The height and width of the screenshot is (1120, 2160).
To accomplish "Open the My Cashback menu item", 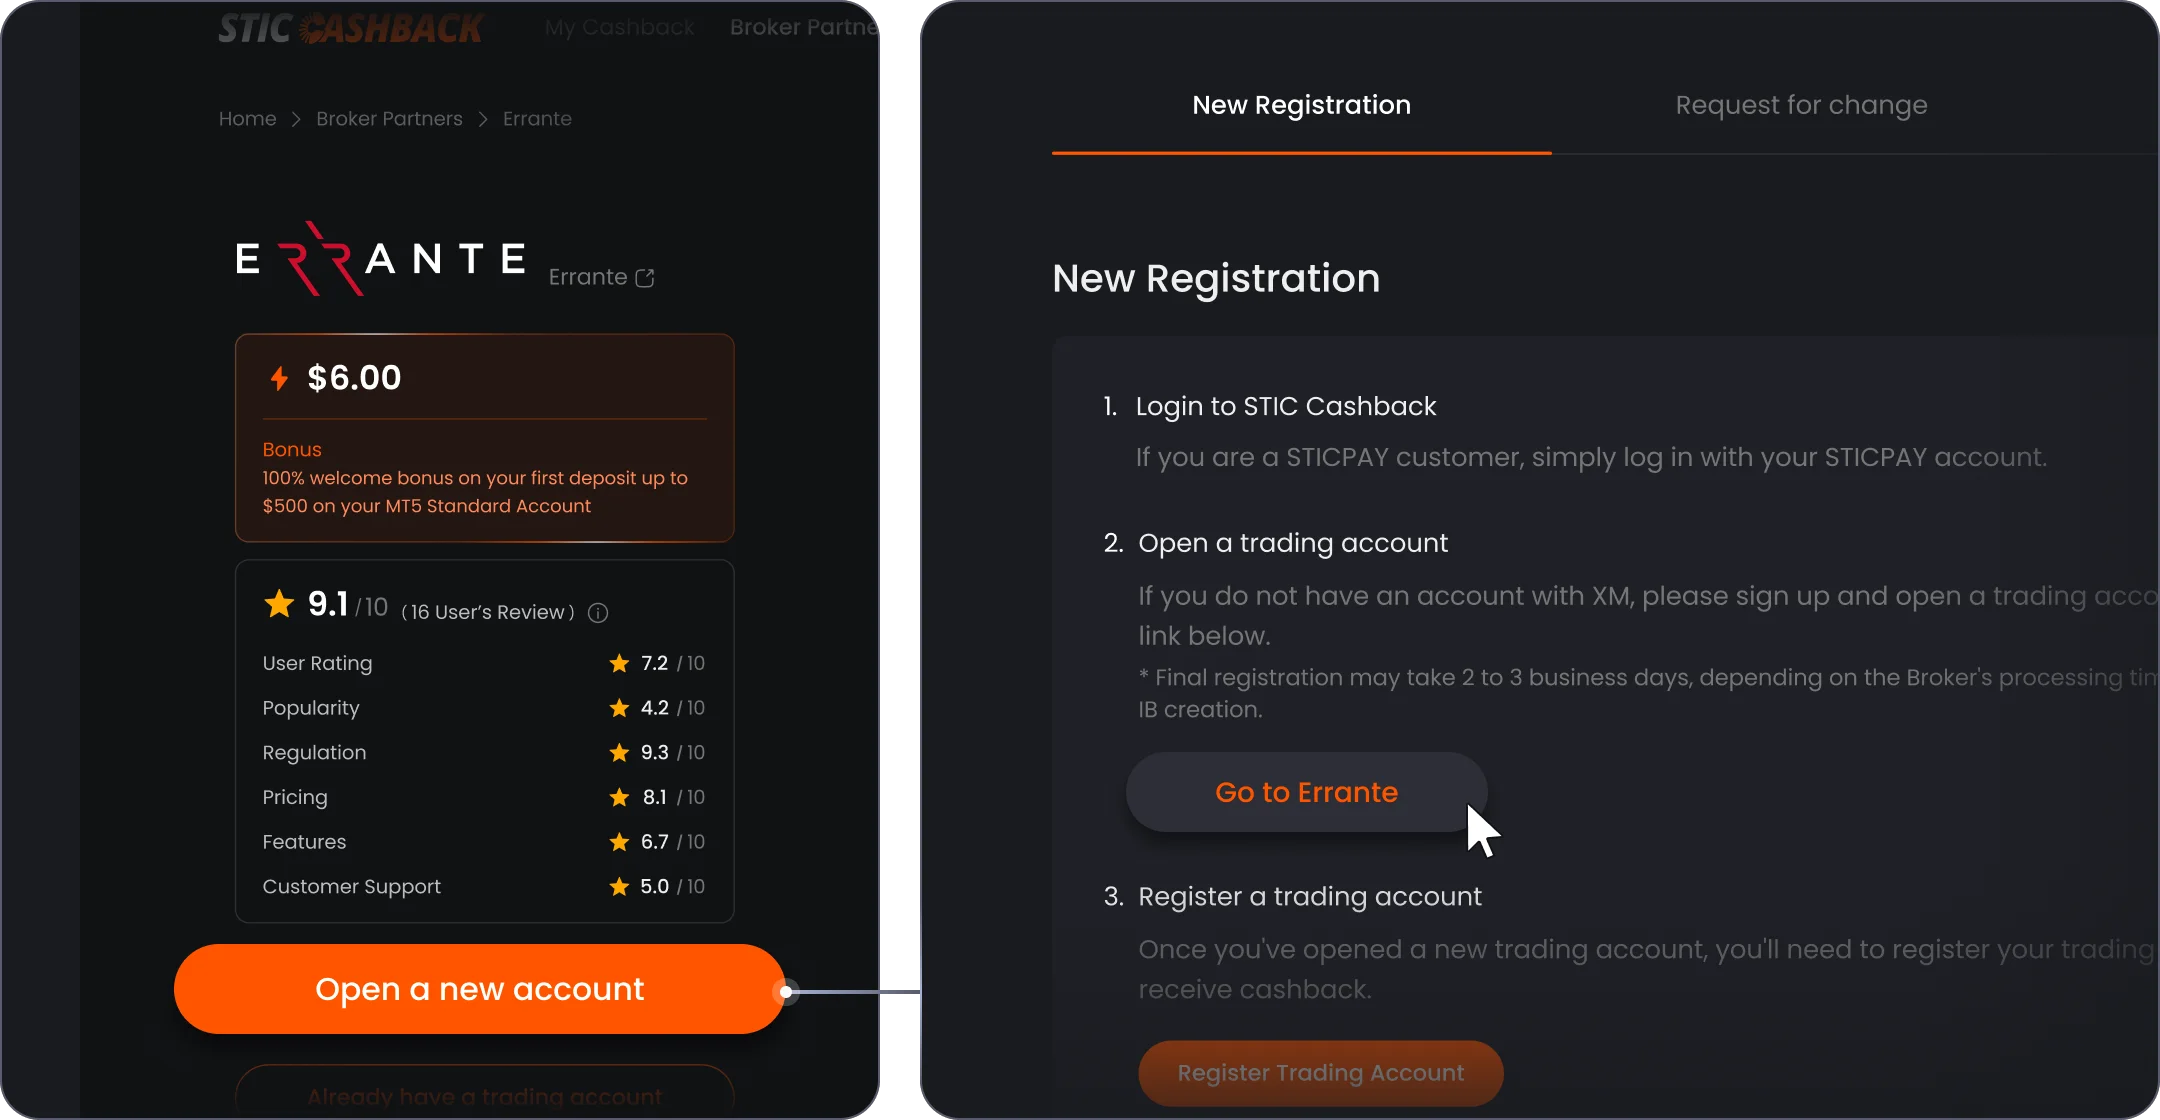I will (x=620, y=27).
